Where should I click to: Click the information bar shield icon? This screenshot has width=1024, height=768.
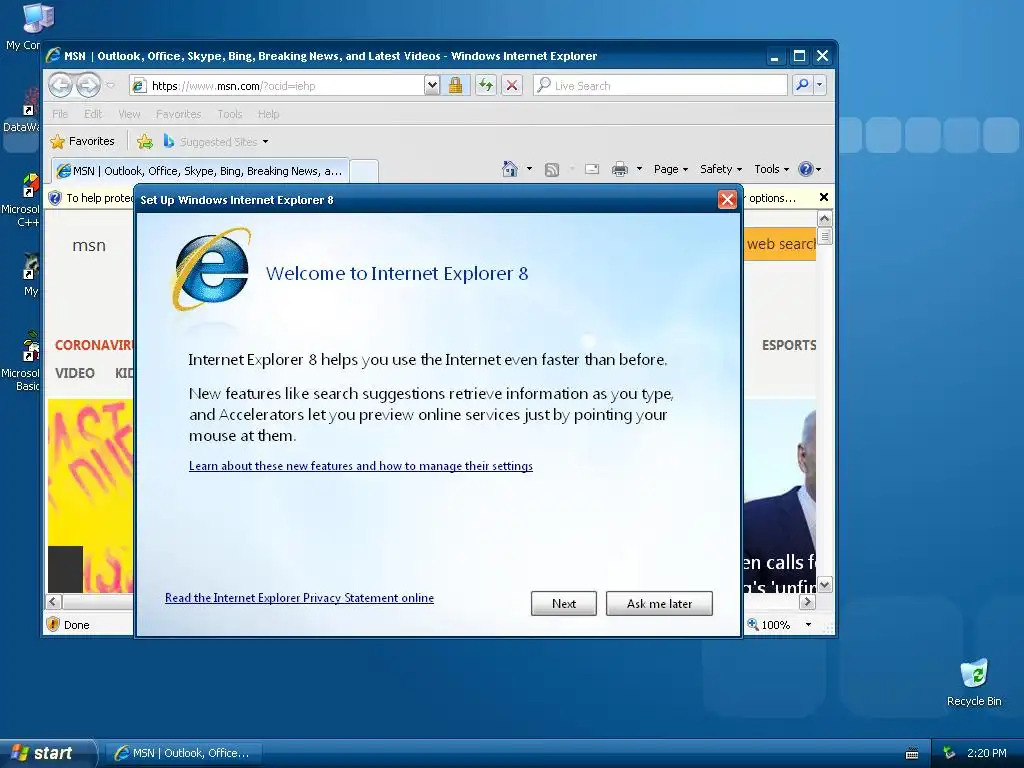coord(56,198)
